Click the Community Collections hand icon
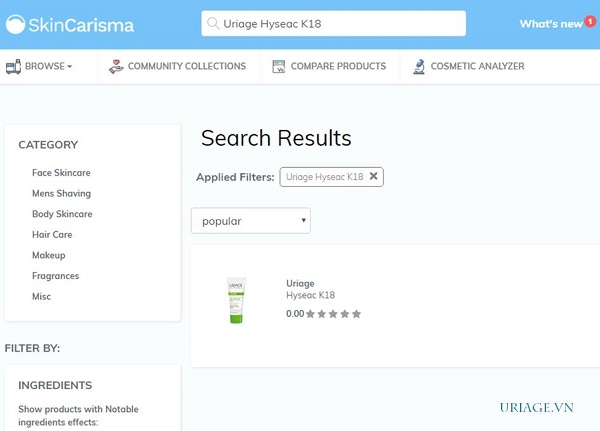The width and height of the screenshot is (600, 431). (x=118, y=67)
